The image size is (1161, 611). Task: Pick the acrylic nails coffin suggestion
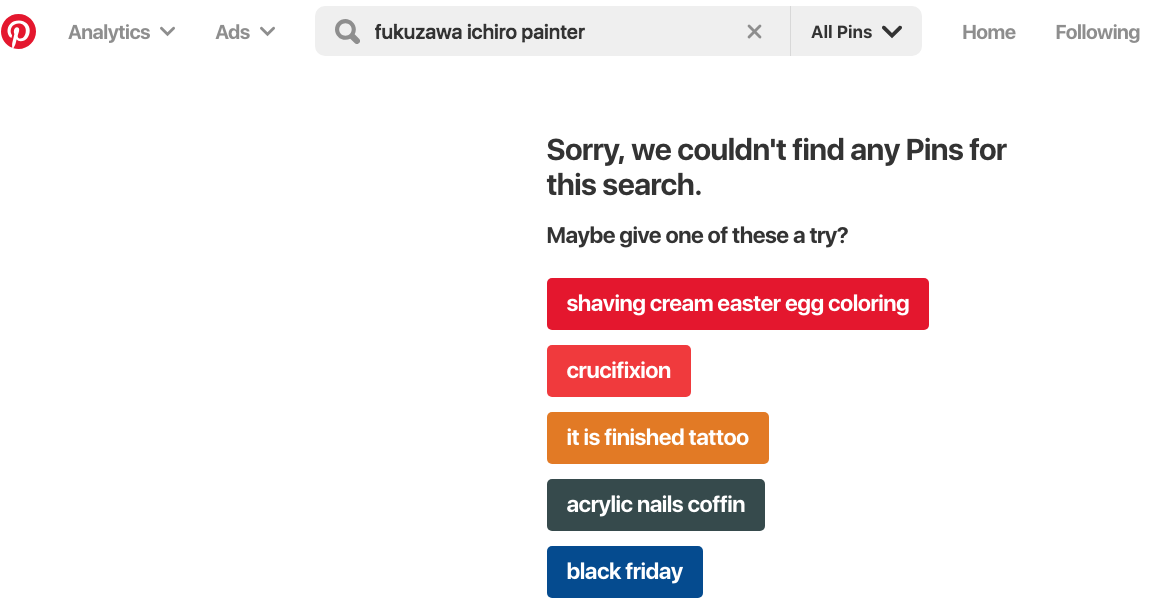coord(655,504)
